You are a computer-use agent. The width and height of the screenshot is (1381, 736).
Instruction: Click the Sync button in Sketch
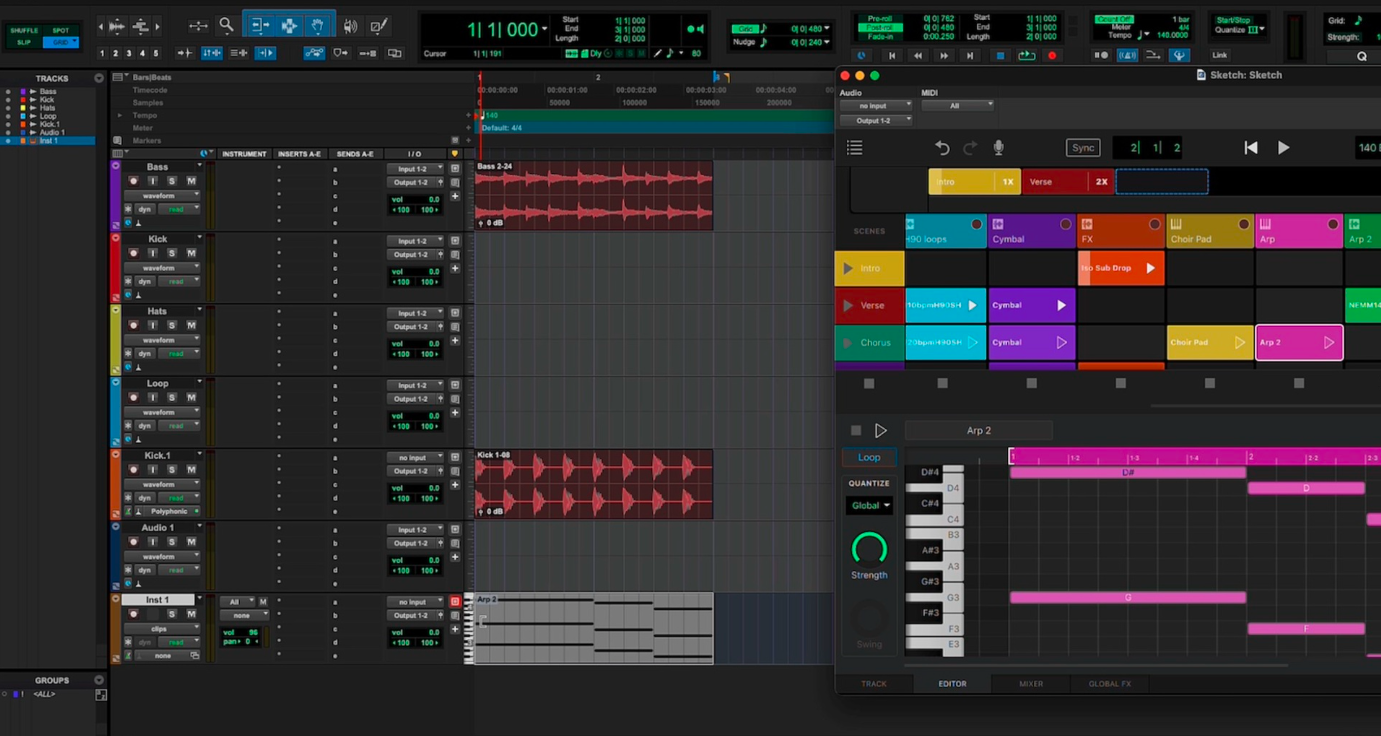pos(1083,148)
